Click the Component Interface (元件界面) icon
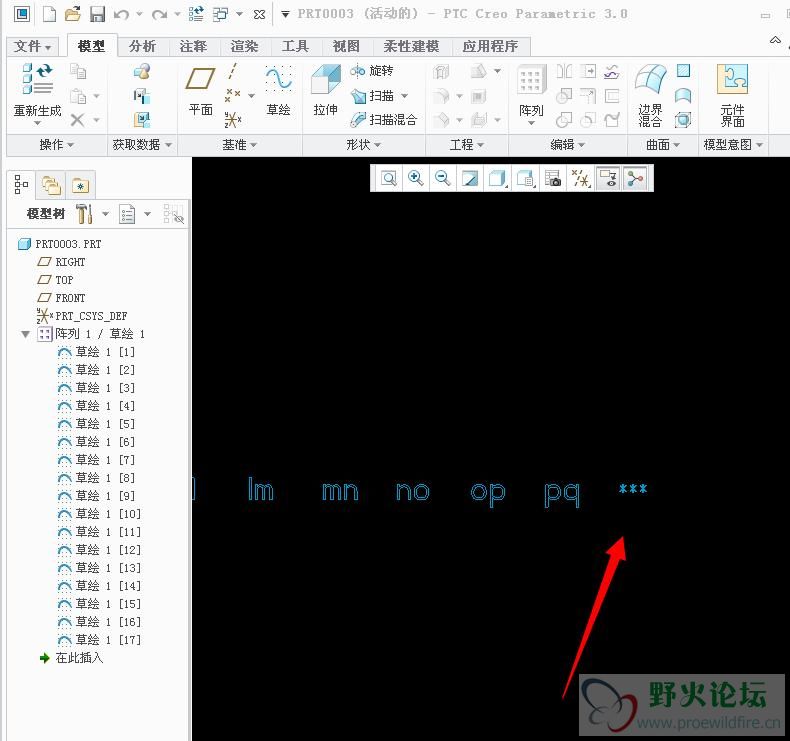 tap(733, 80)
